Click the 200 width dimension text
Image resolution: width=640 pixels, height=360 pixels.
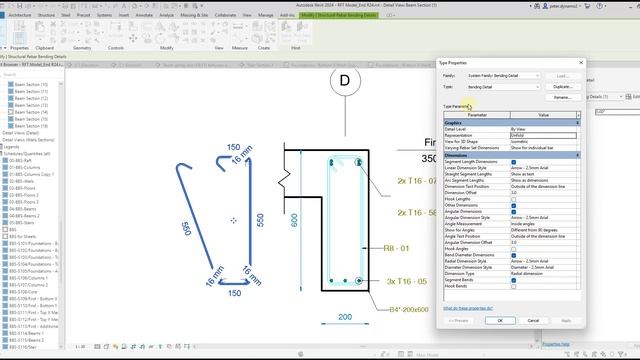pyautogui.click(x=345, y=317)
